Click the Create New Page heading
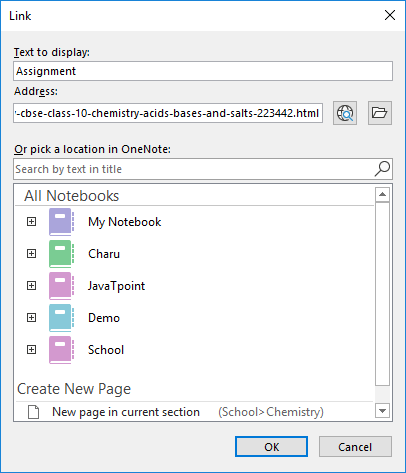This screenshot has height=473, width=406. coord(74,389)
